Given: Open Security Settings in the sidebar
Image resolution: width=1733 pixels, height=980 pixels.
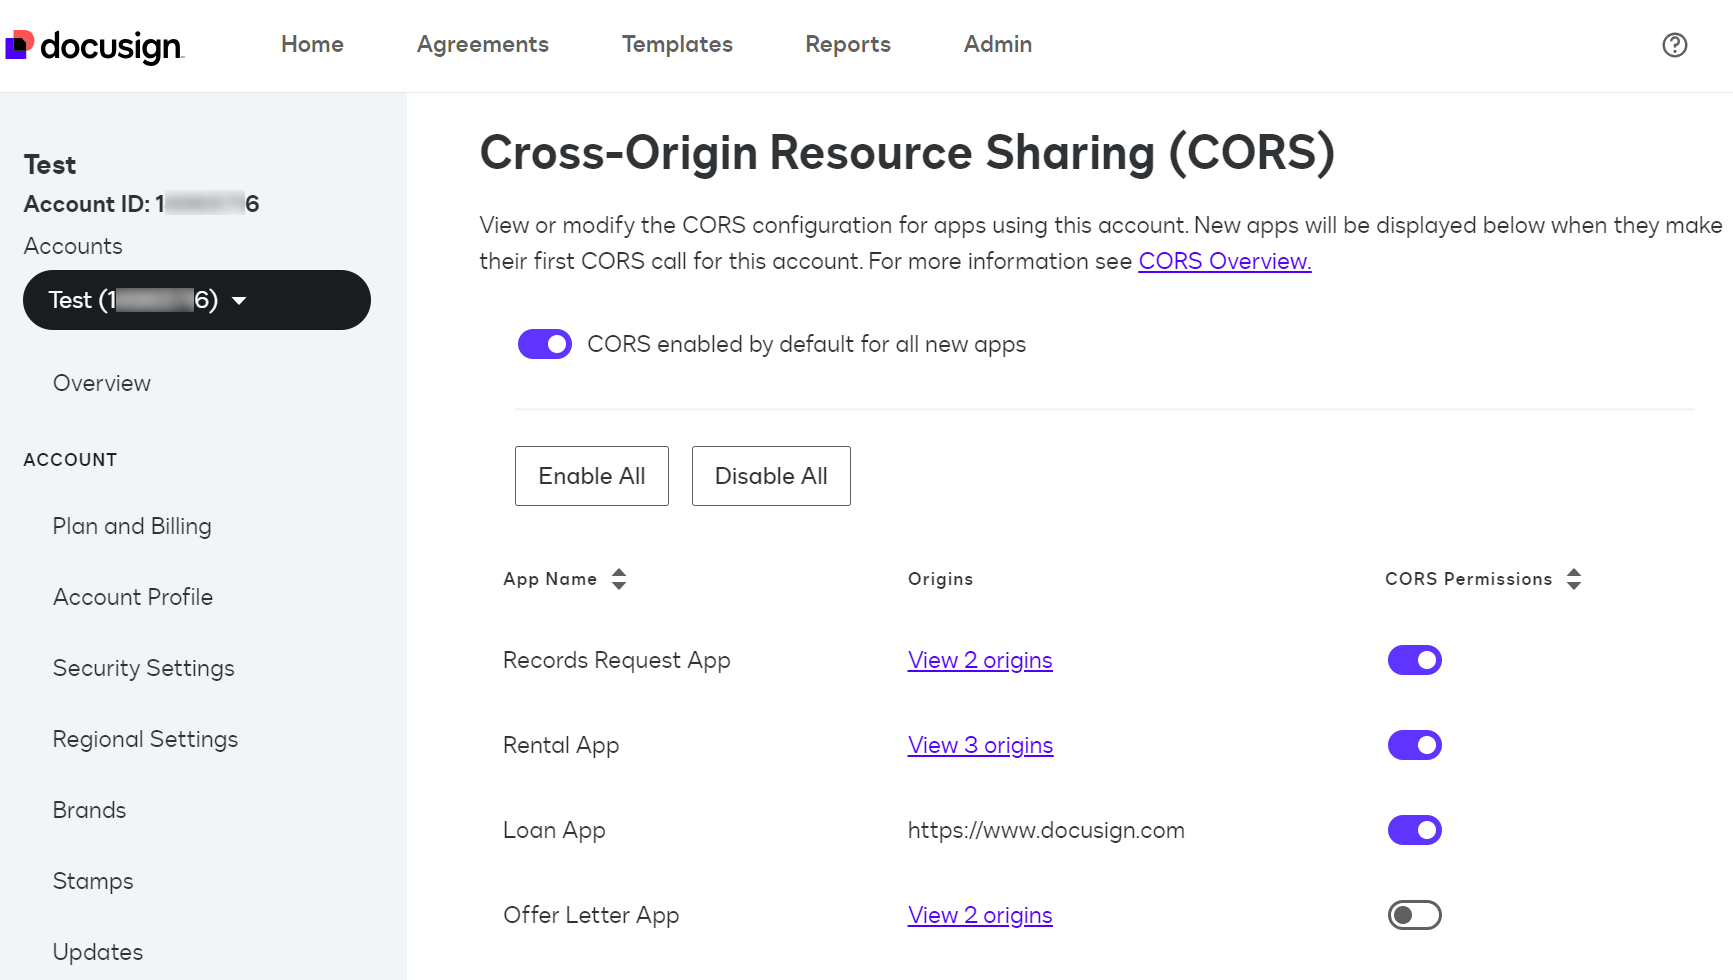Looking at the screenshot, I should (x=143, y=668).
